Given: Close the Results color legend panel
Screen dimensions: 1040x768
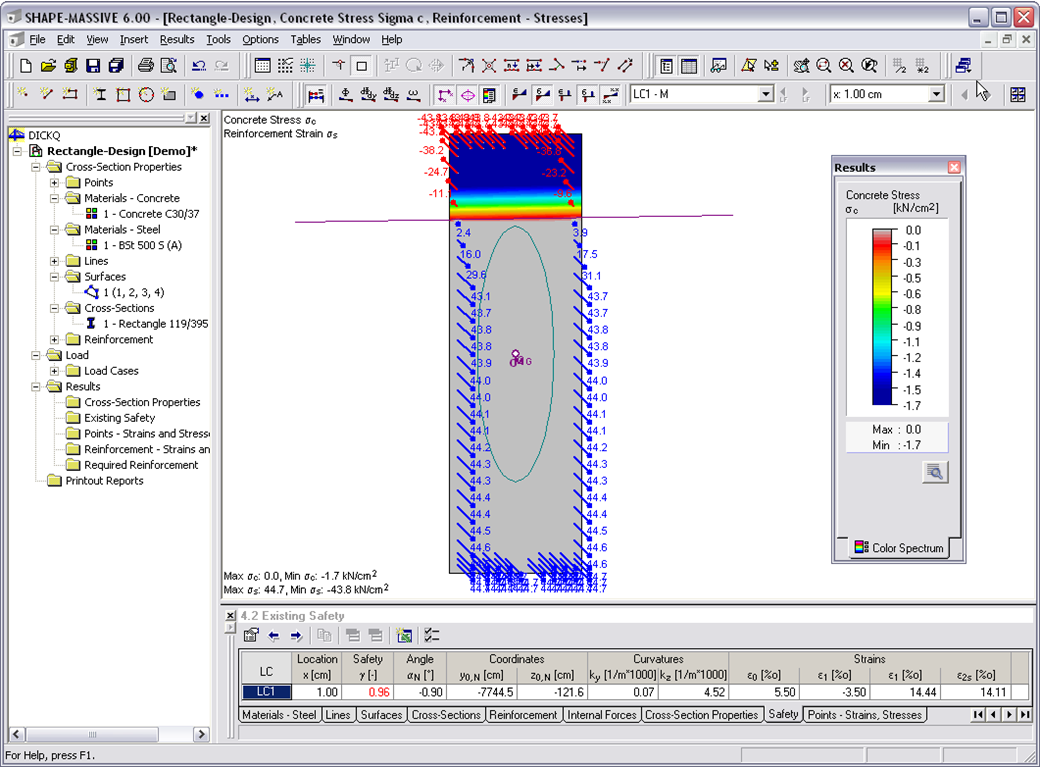Looking at the screenshot, I should (x=954, y=167).
